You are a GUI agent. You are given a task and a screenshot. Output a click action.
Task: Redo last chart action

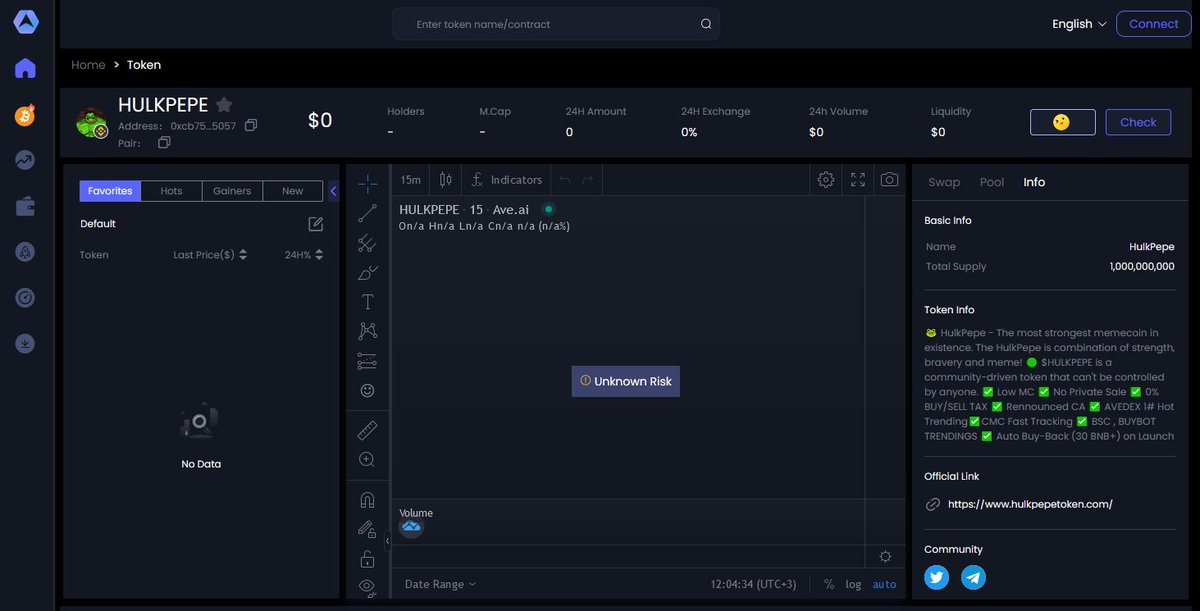pyautogui.click(x=588, y=180)
